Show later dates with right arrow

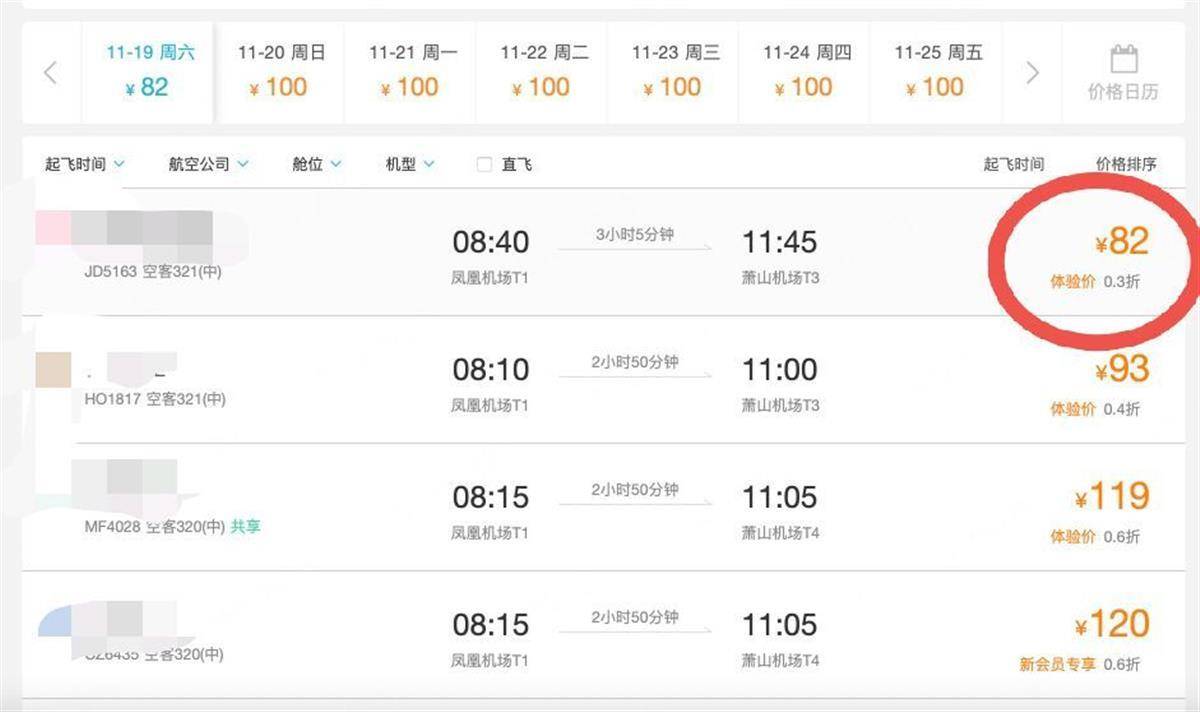coord(1033,73)
